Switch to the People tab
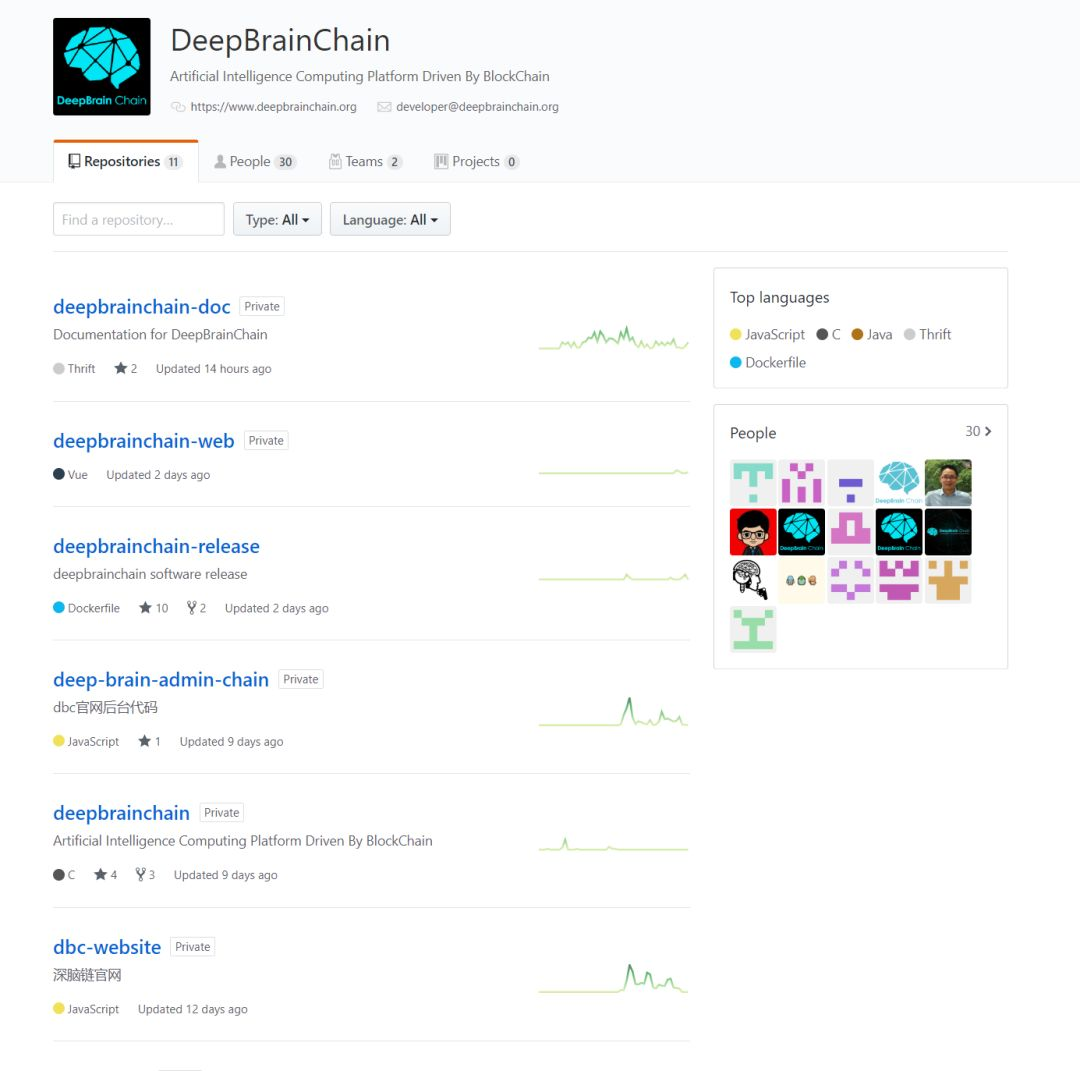 click(x=254, y=162)
